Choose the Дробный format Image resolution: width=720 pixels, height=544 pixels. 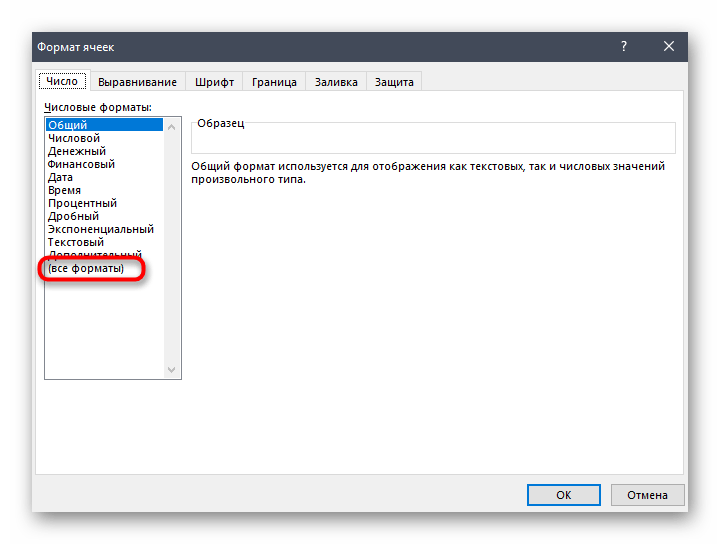tap(104, 216)
